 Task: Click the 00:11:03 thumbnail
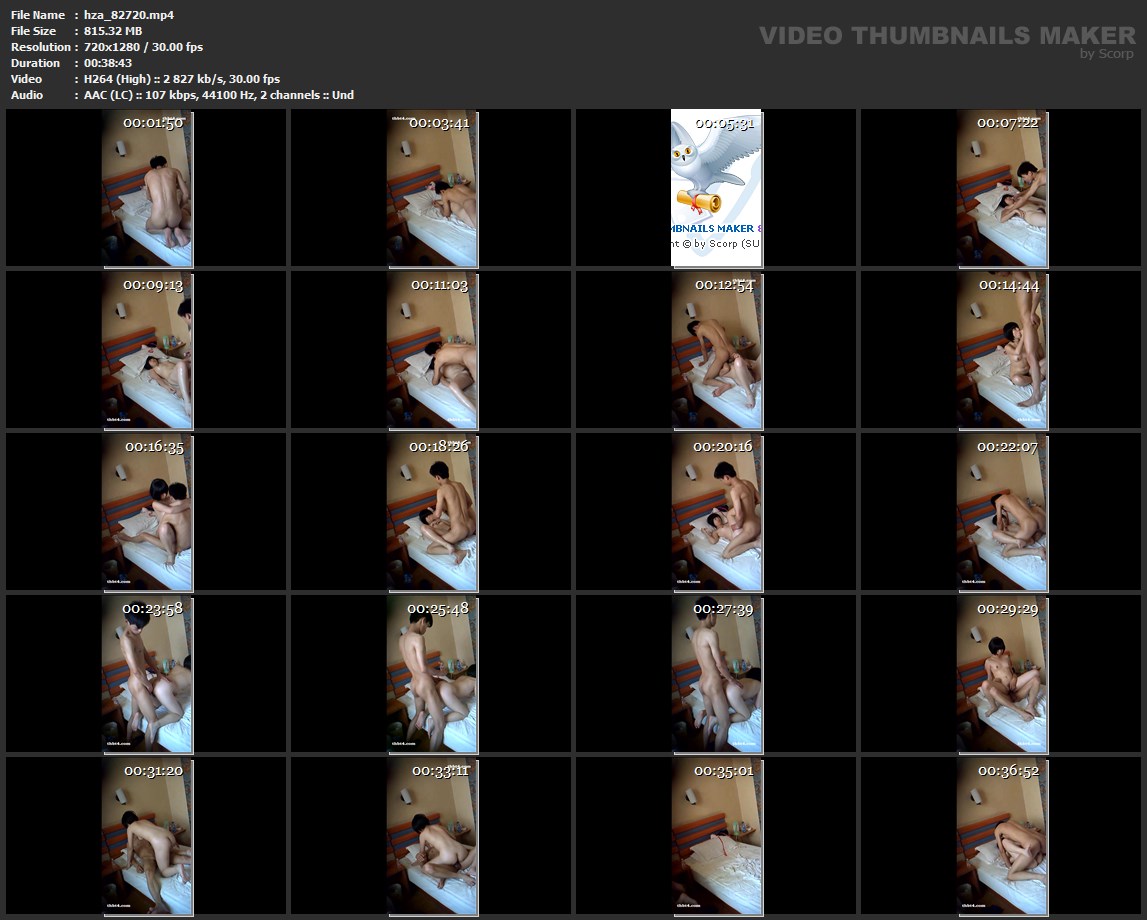[431, 350]
